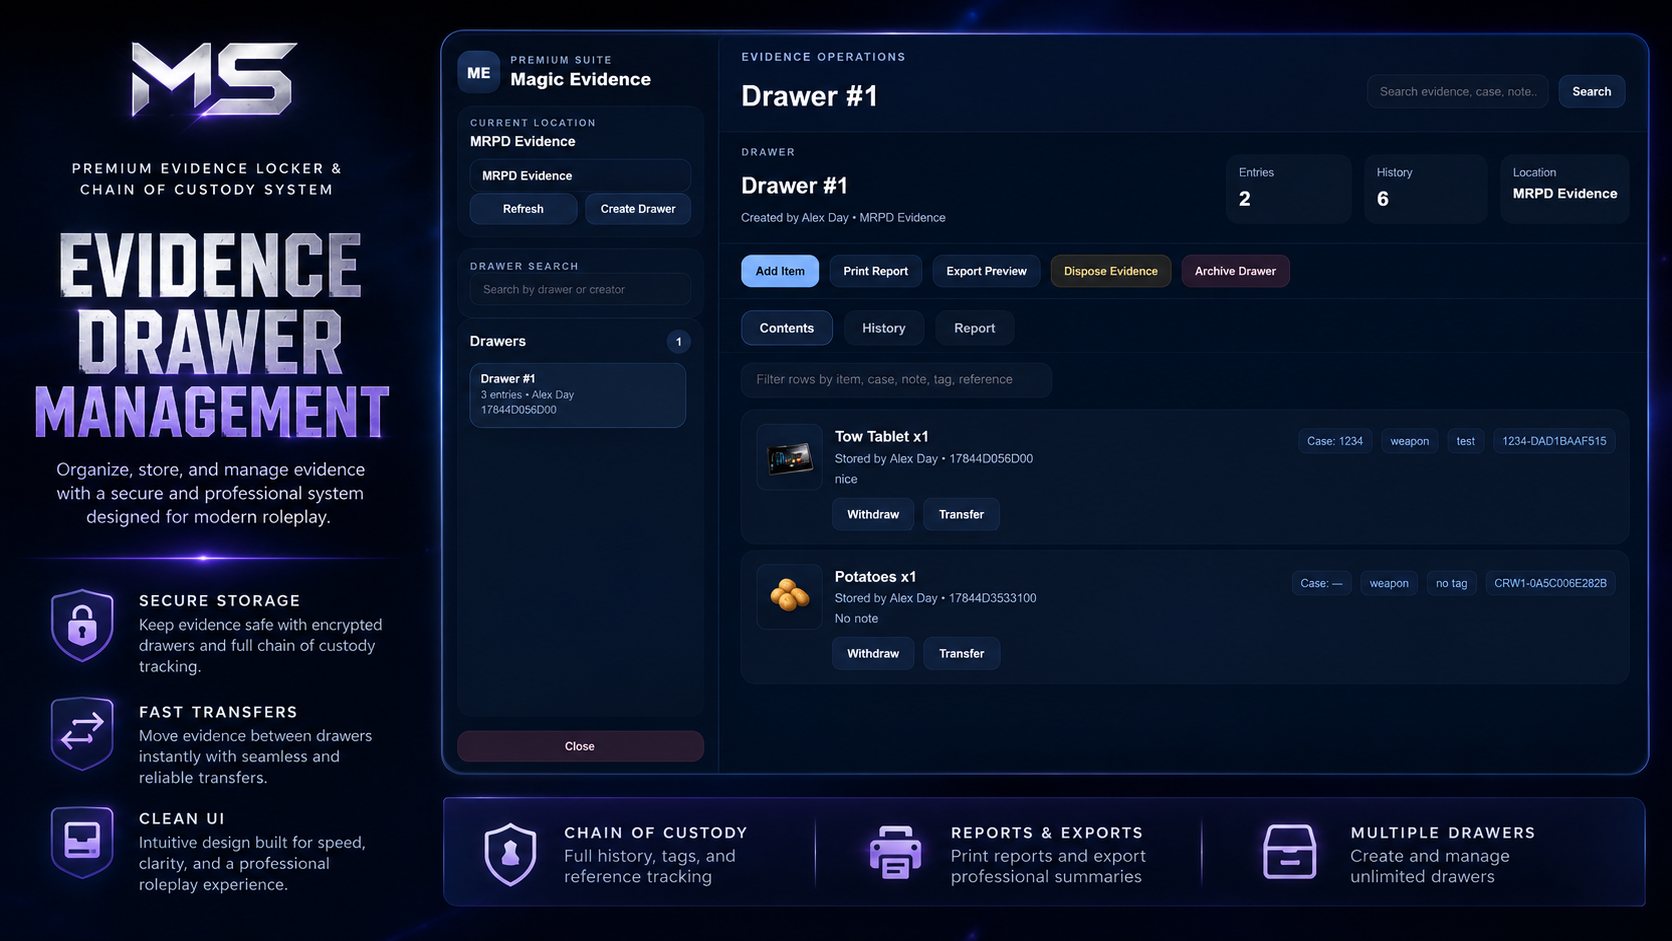1672x941 pixels.
Task: Click the Secure Storage padlock shield icon
Action: pos(82,626)
